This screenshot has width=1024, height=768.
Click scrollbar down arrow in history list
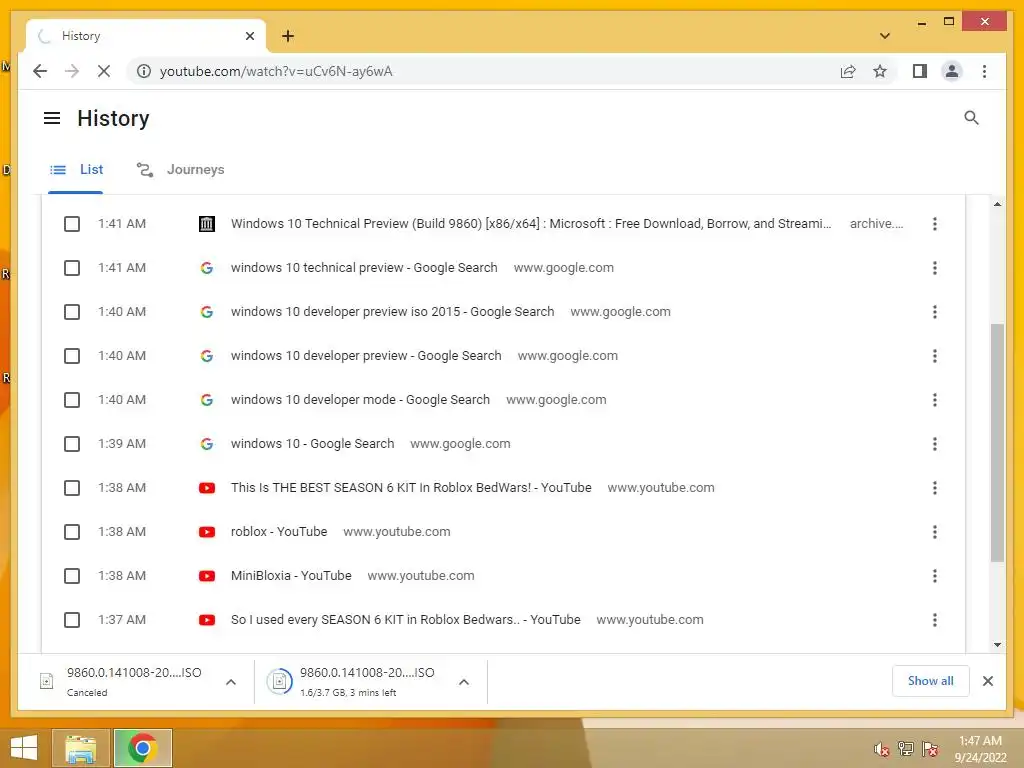click(997, 645)
